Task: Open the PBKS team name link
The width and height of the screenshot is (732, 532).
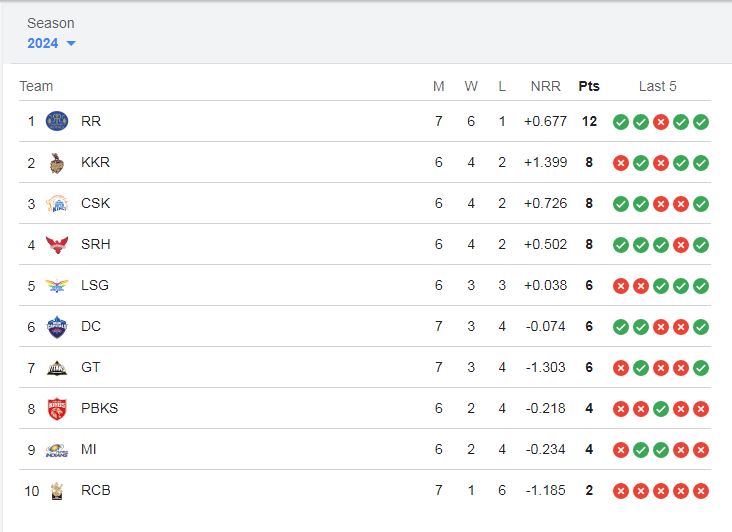Action: (99, 408)
